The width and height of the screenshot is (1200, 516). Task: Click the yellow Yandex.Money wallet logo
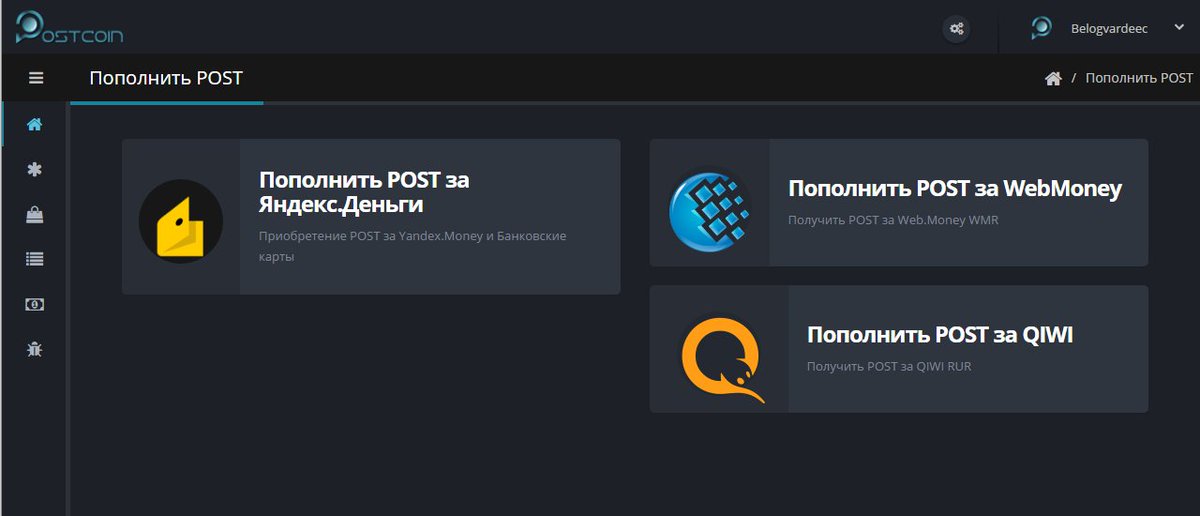(181, 221)
